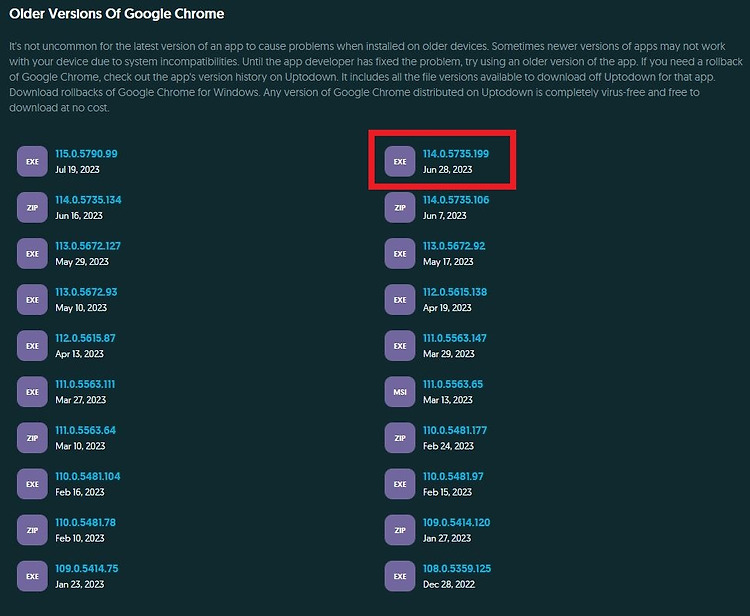Screen dimensions: 750x616
Task: Open version link 110.0.5481.78
Action: click(85, 522)
